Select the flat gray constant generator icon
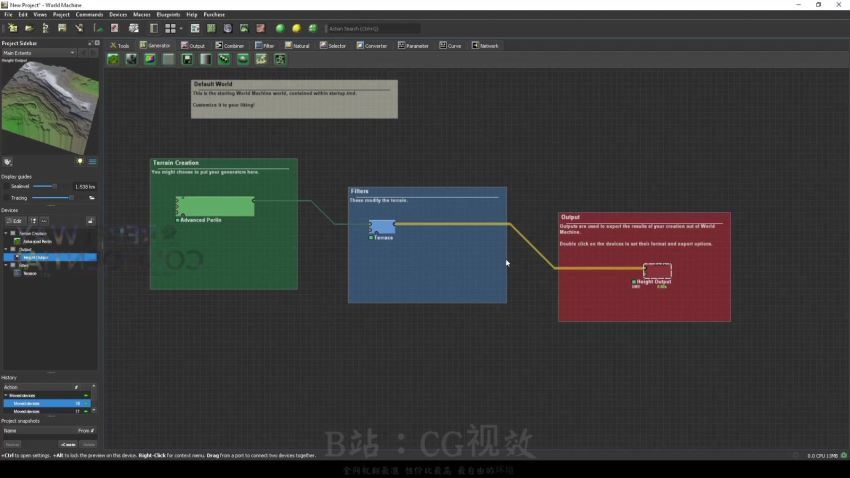850x478 pixels. click(169, 59)
